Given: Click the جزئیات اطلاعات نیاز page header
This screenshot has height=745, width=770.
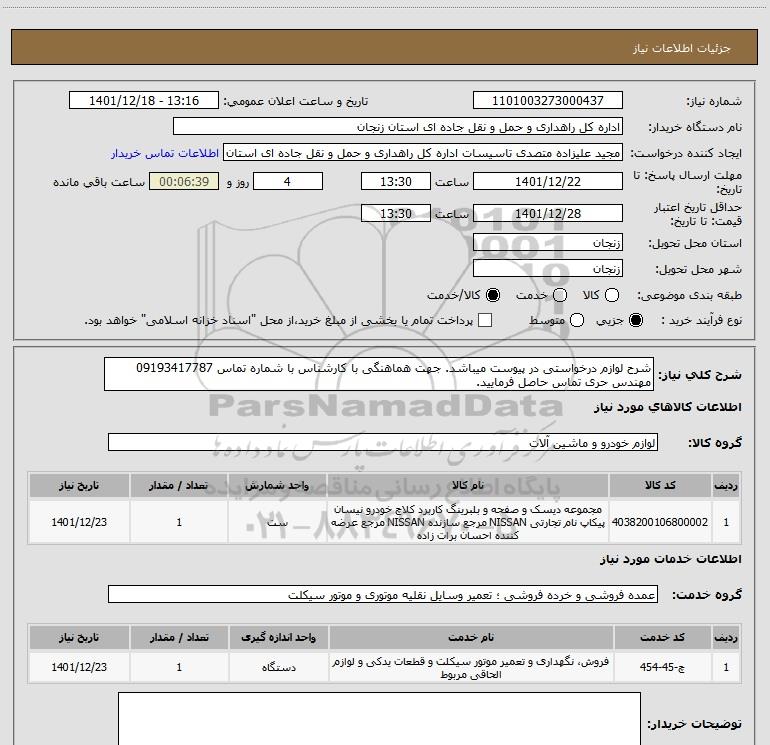Looking at the screenshot, I should click(681, 48).
